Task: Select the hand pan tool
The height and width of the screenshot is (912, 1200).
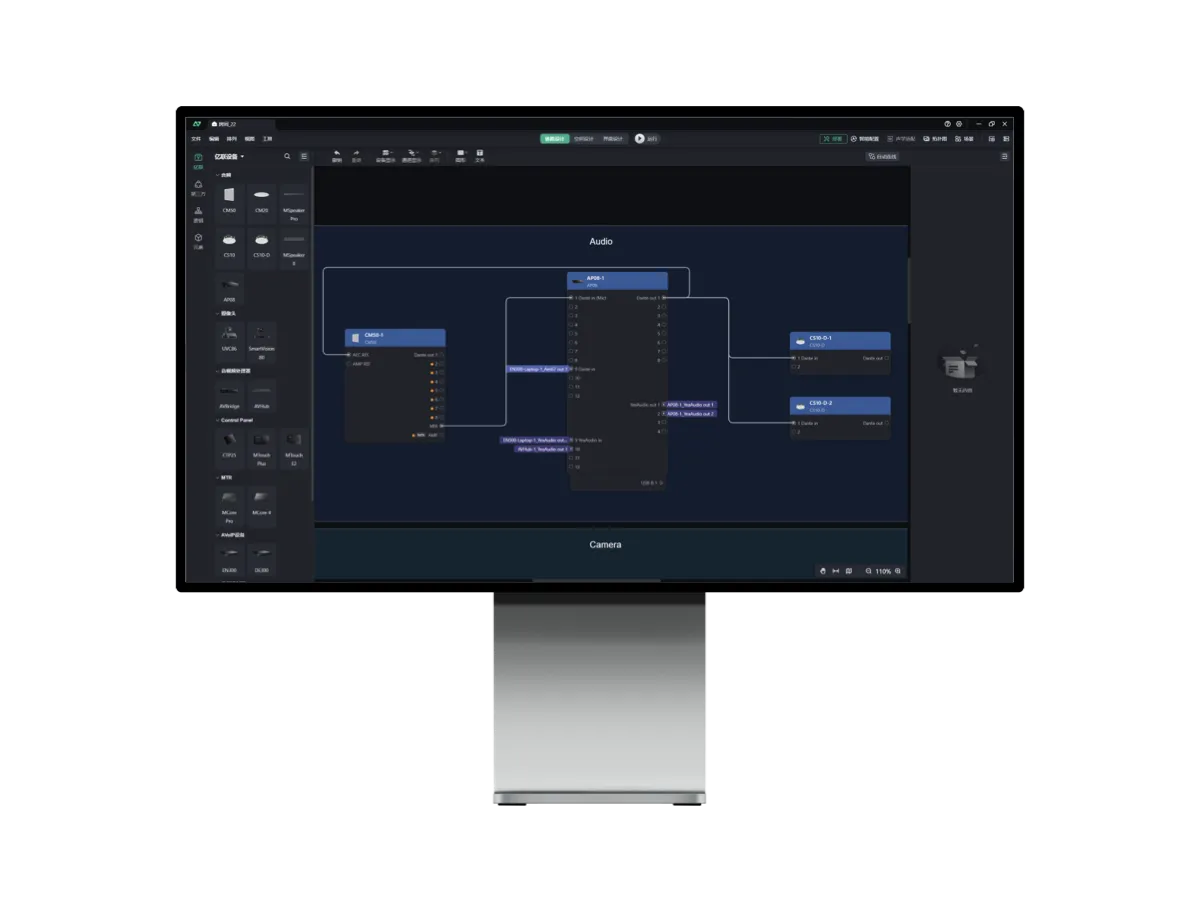Action: pyautogui.click(x=823, y=571)
